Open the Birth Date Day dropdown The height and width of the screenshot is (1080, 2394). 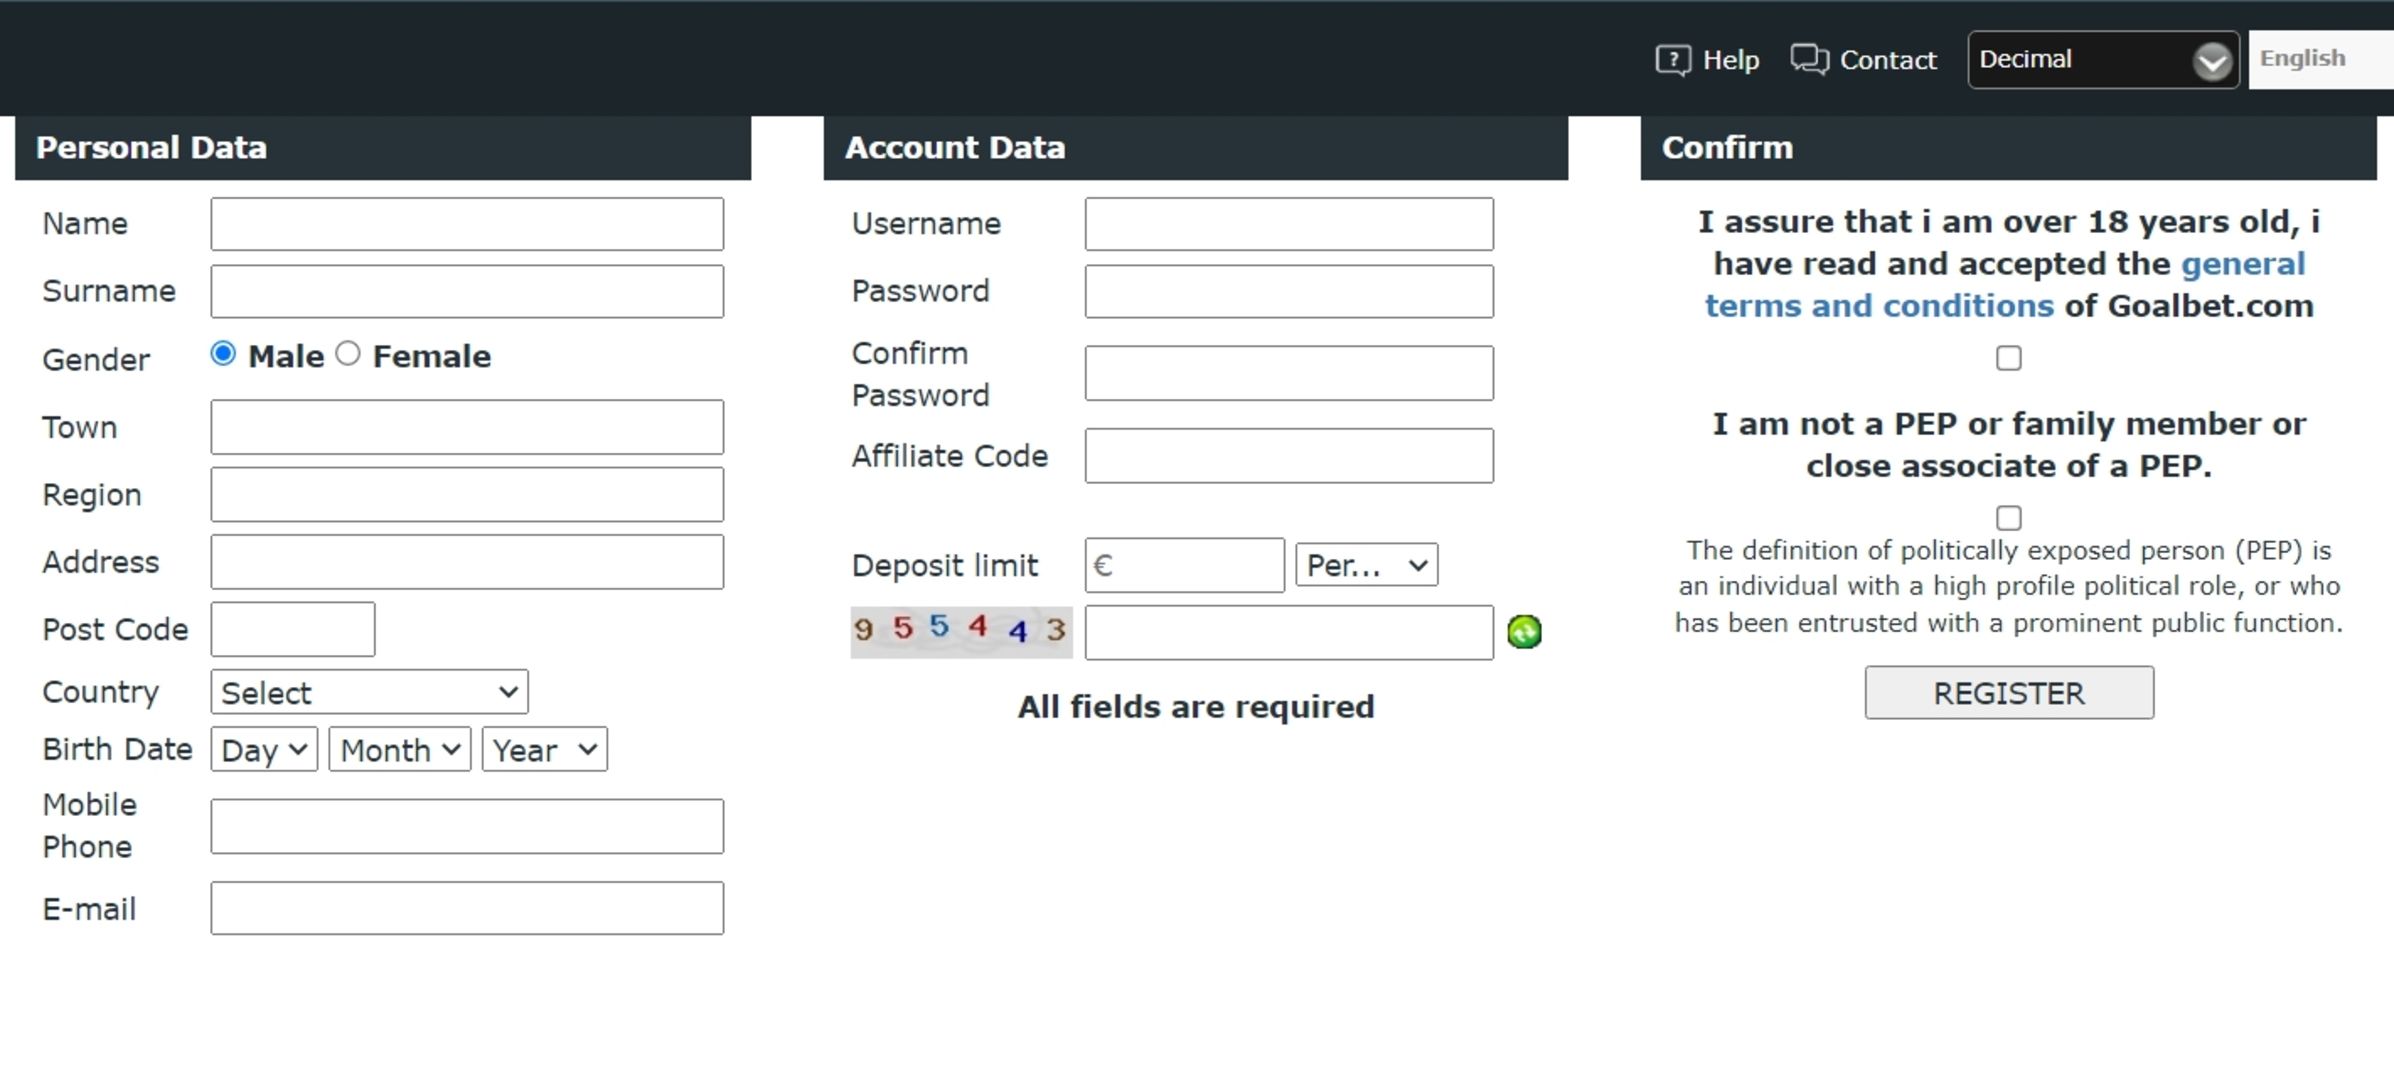click(x=261, y=750)
